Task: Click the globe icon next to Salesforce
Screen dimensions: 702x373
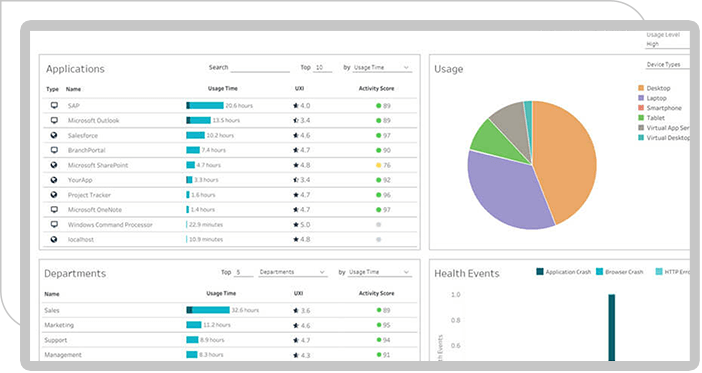Action: 54,135
